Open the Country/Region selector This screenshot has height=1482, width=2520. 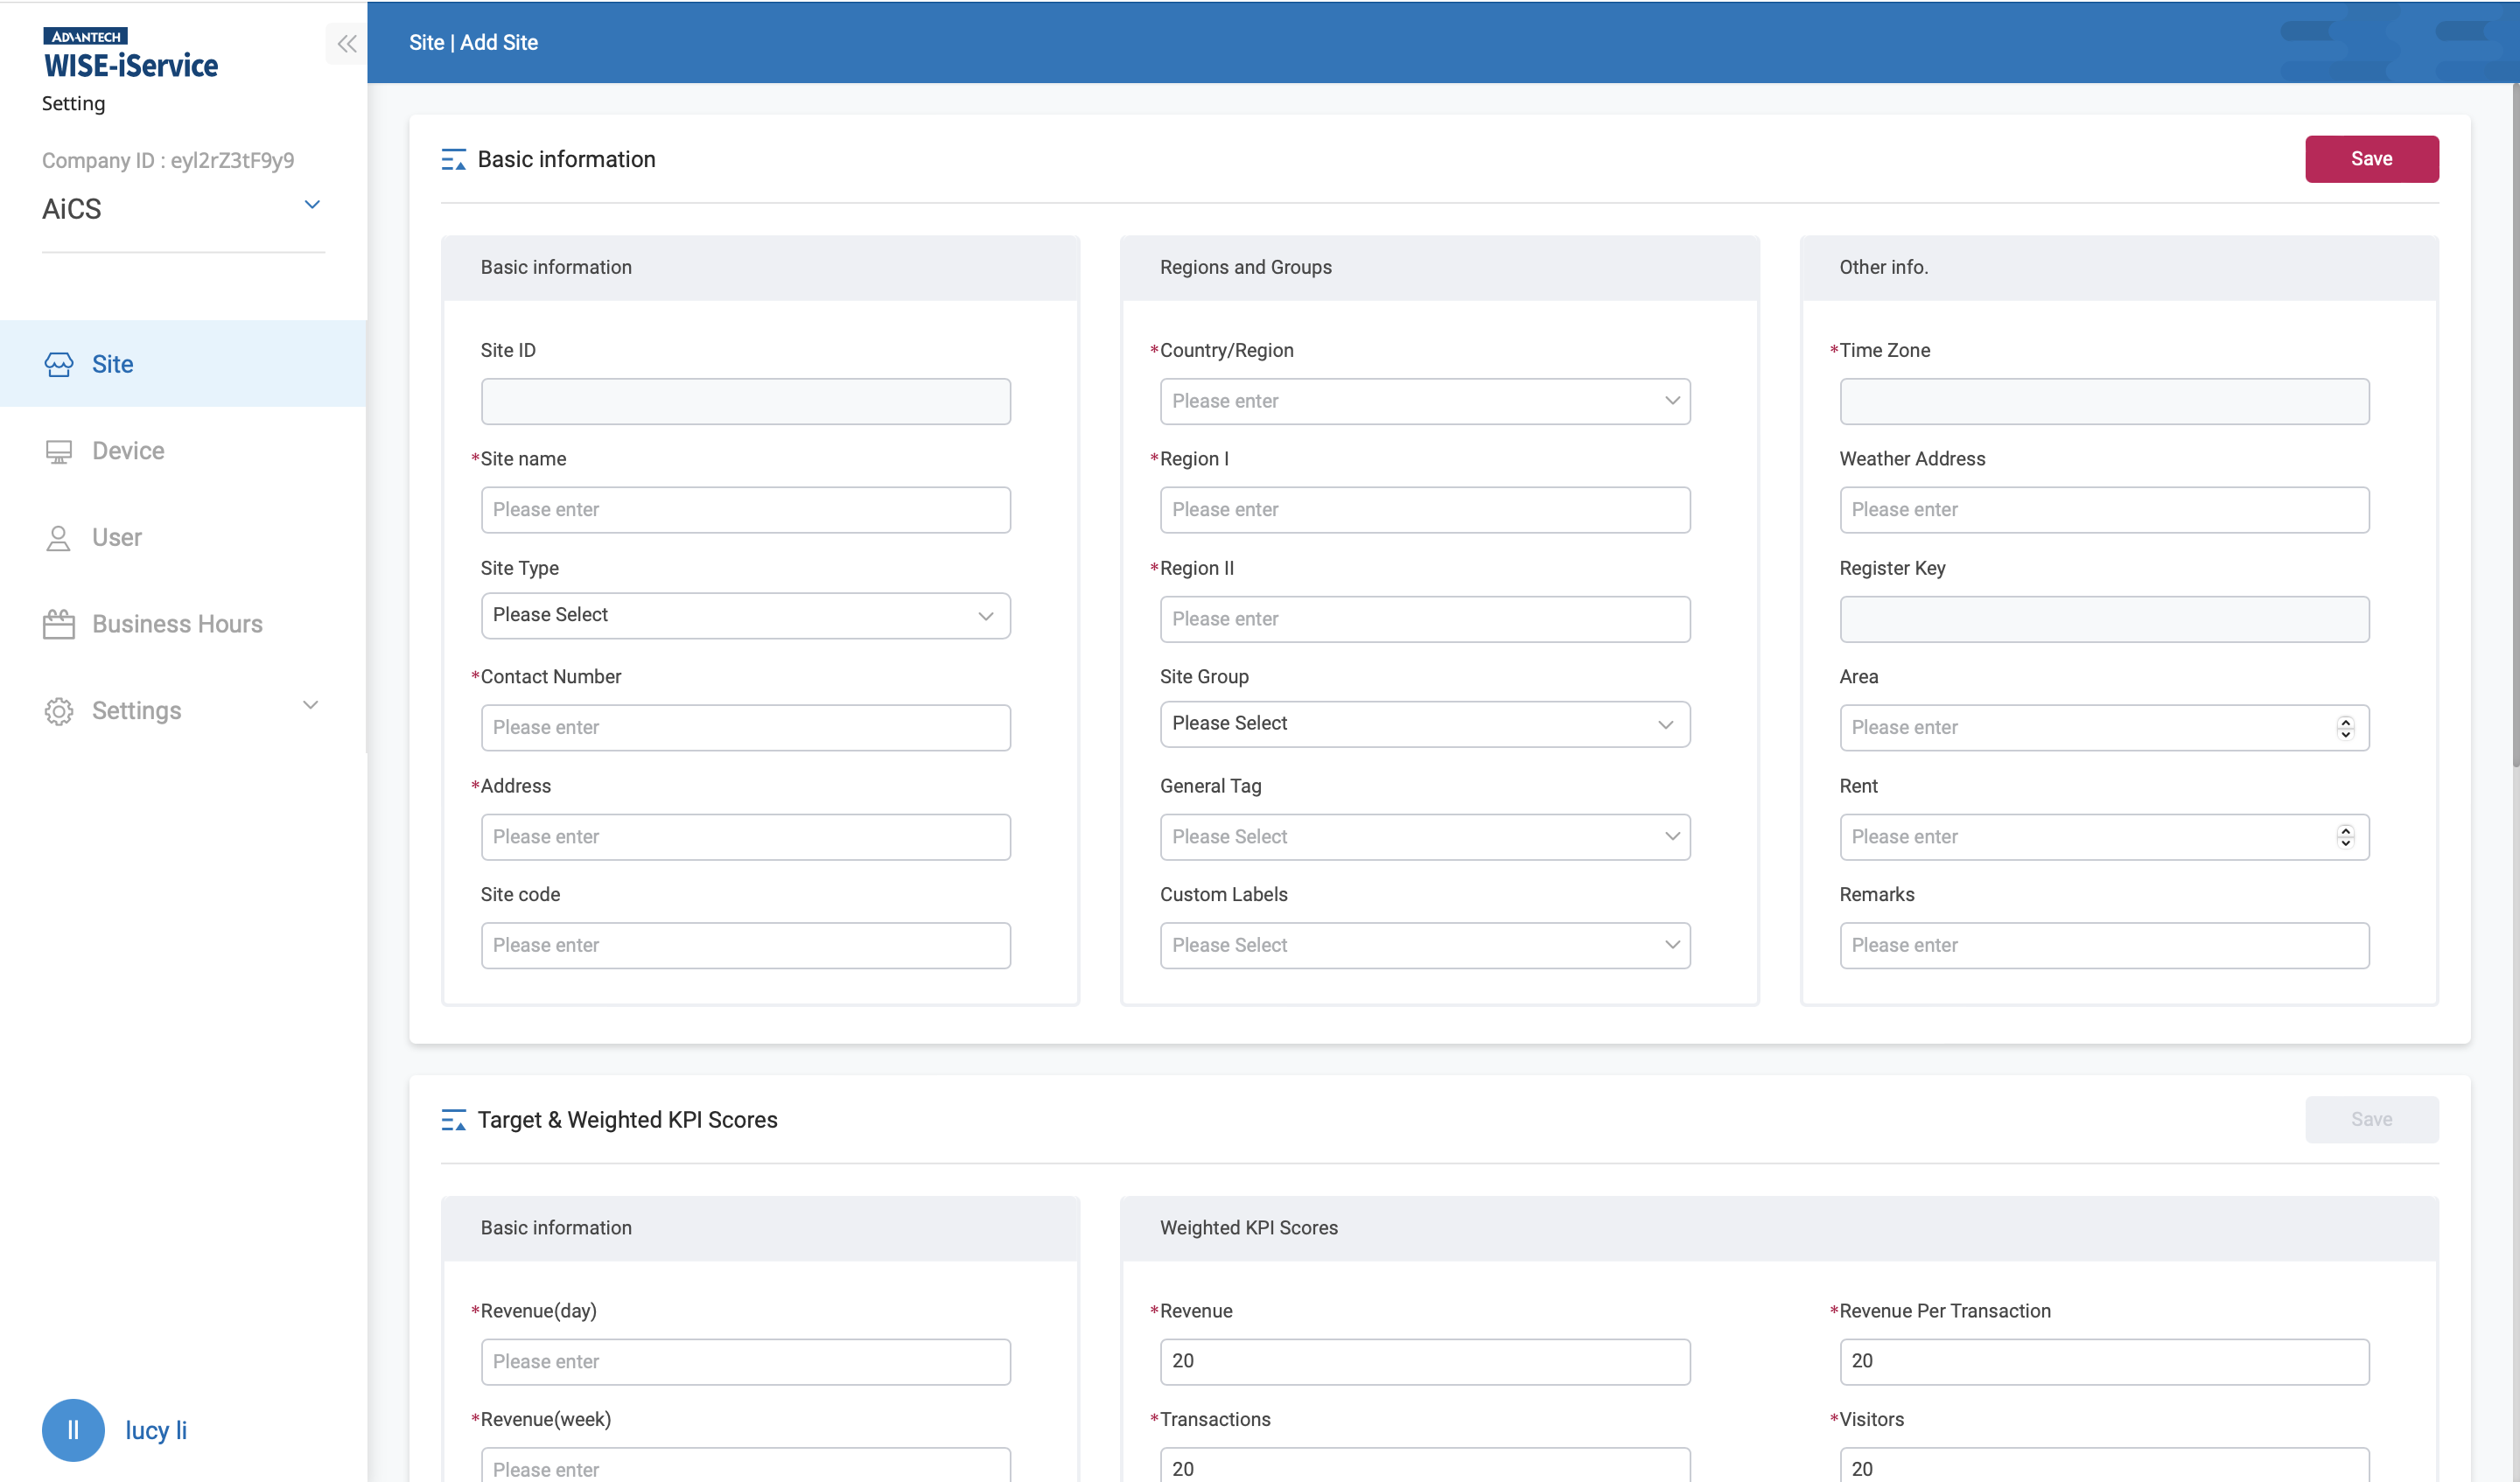click(1424, 400)
